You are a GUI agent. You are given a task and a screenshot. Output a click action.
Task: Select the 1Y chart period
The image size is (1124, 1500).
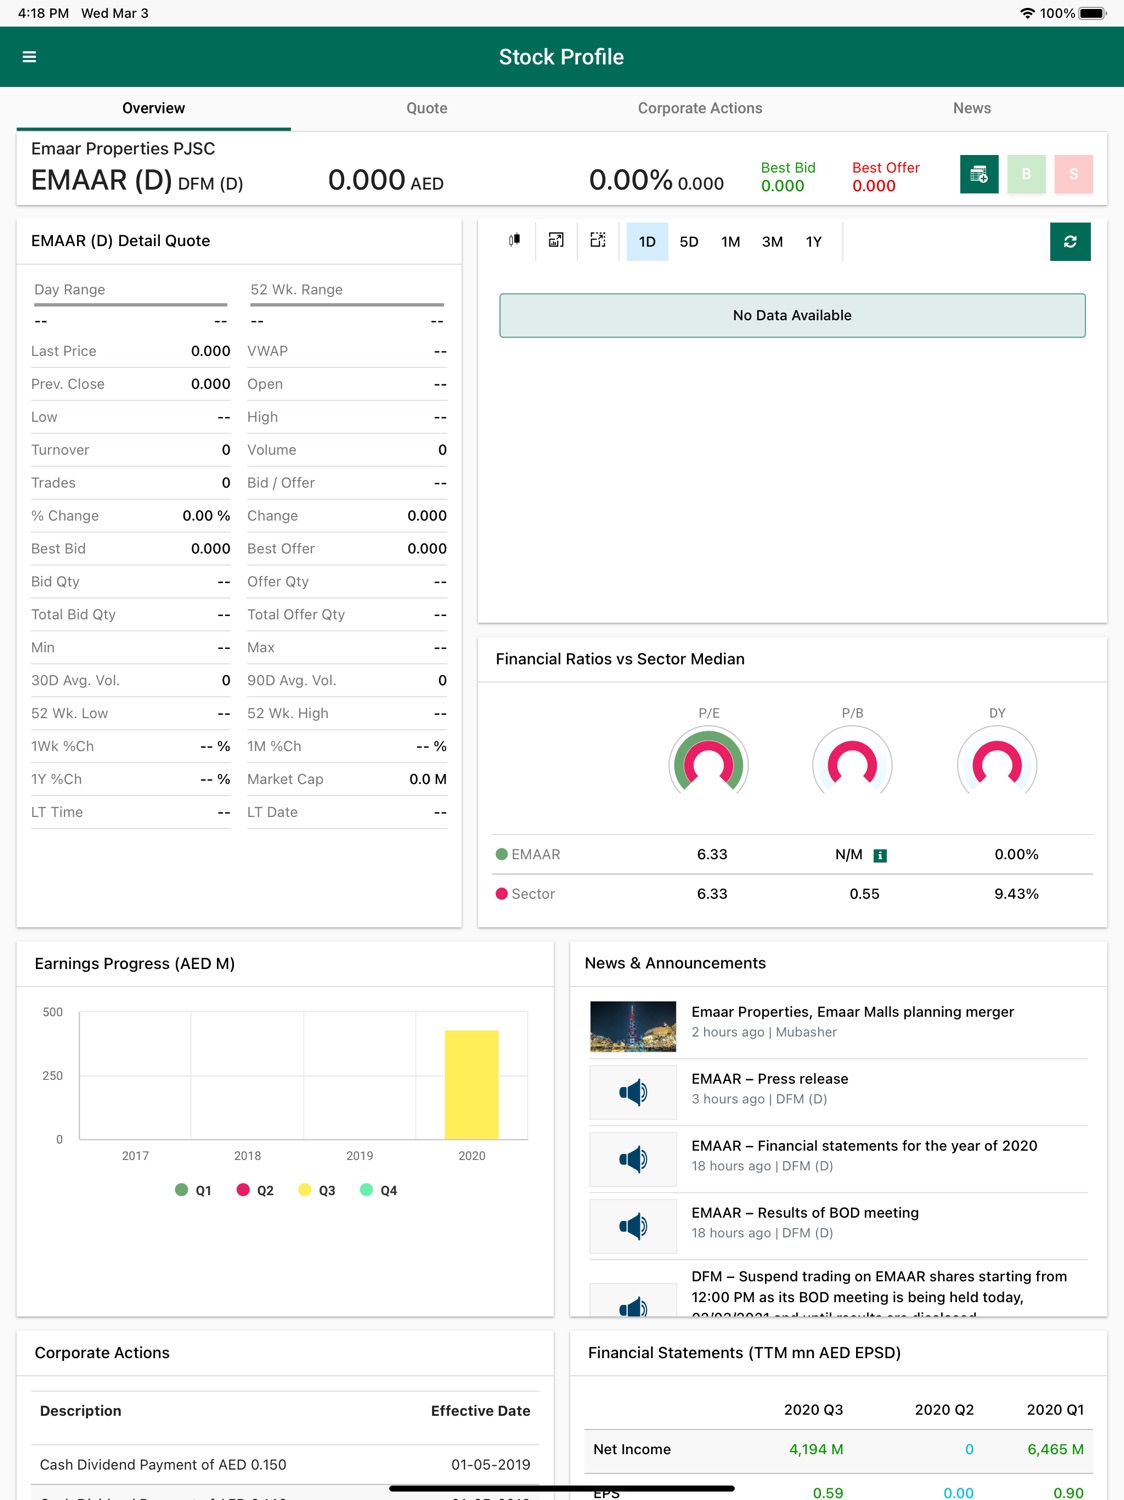(814, 242)
